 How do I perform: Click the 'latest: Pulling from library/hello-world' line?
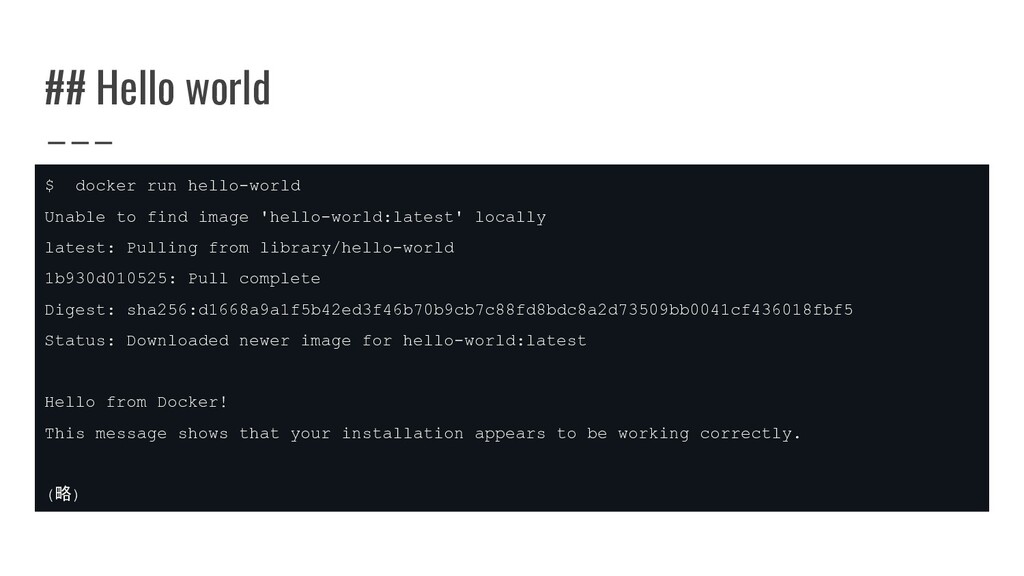(249, 248)
